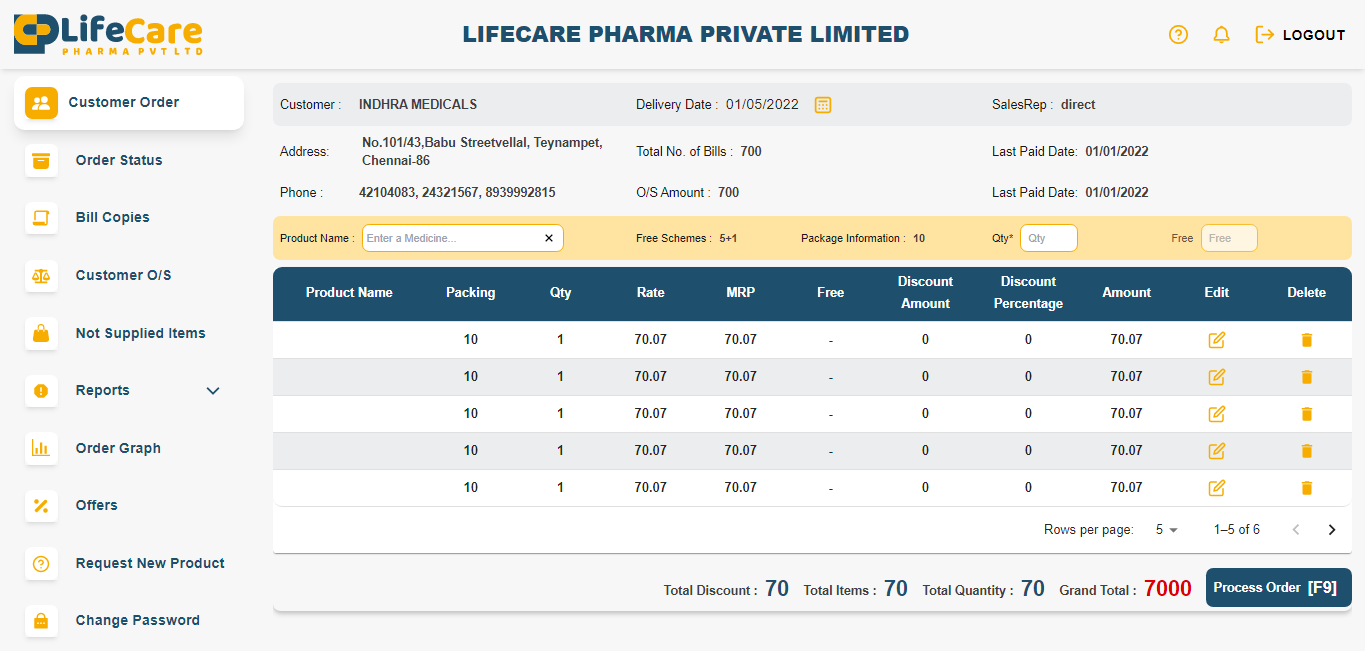Open Request New Product in sidebar
The height and width of the screenshot is (661, 1365).
129,563
